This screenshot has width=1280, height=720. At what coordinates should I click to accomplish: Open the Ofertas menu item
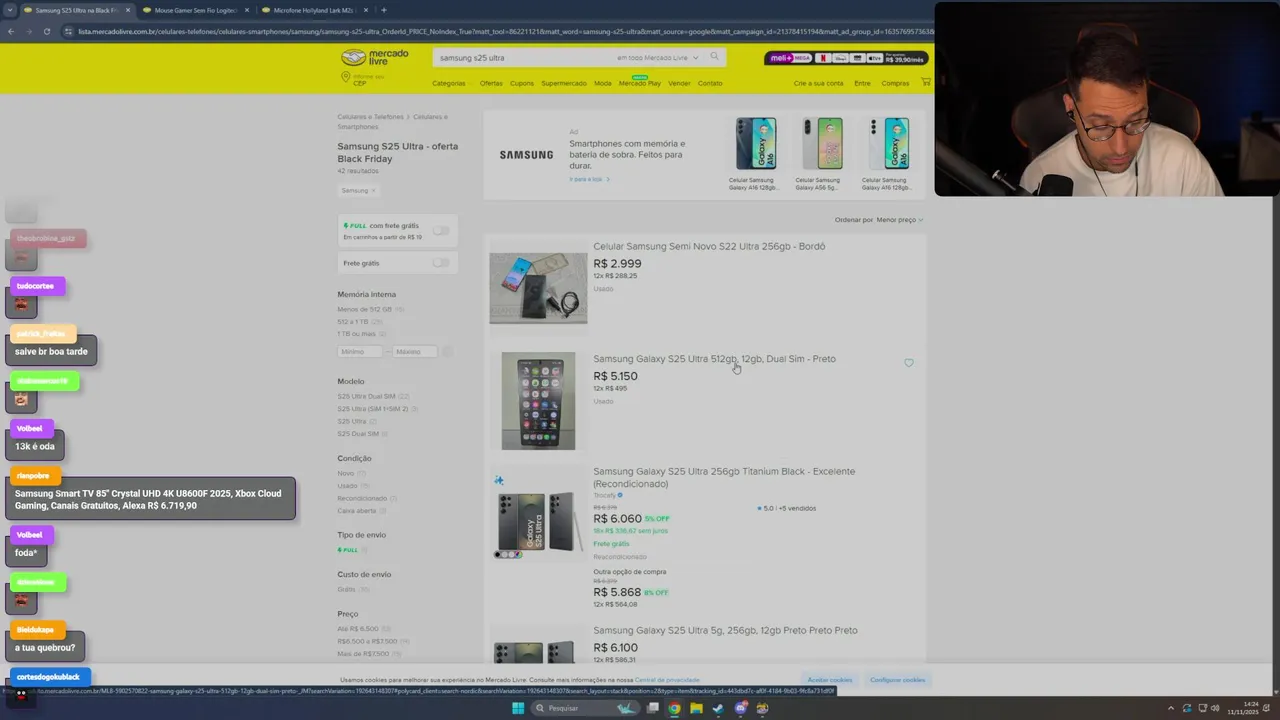pyautogui.click(x=491, y=83)
